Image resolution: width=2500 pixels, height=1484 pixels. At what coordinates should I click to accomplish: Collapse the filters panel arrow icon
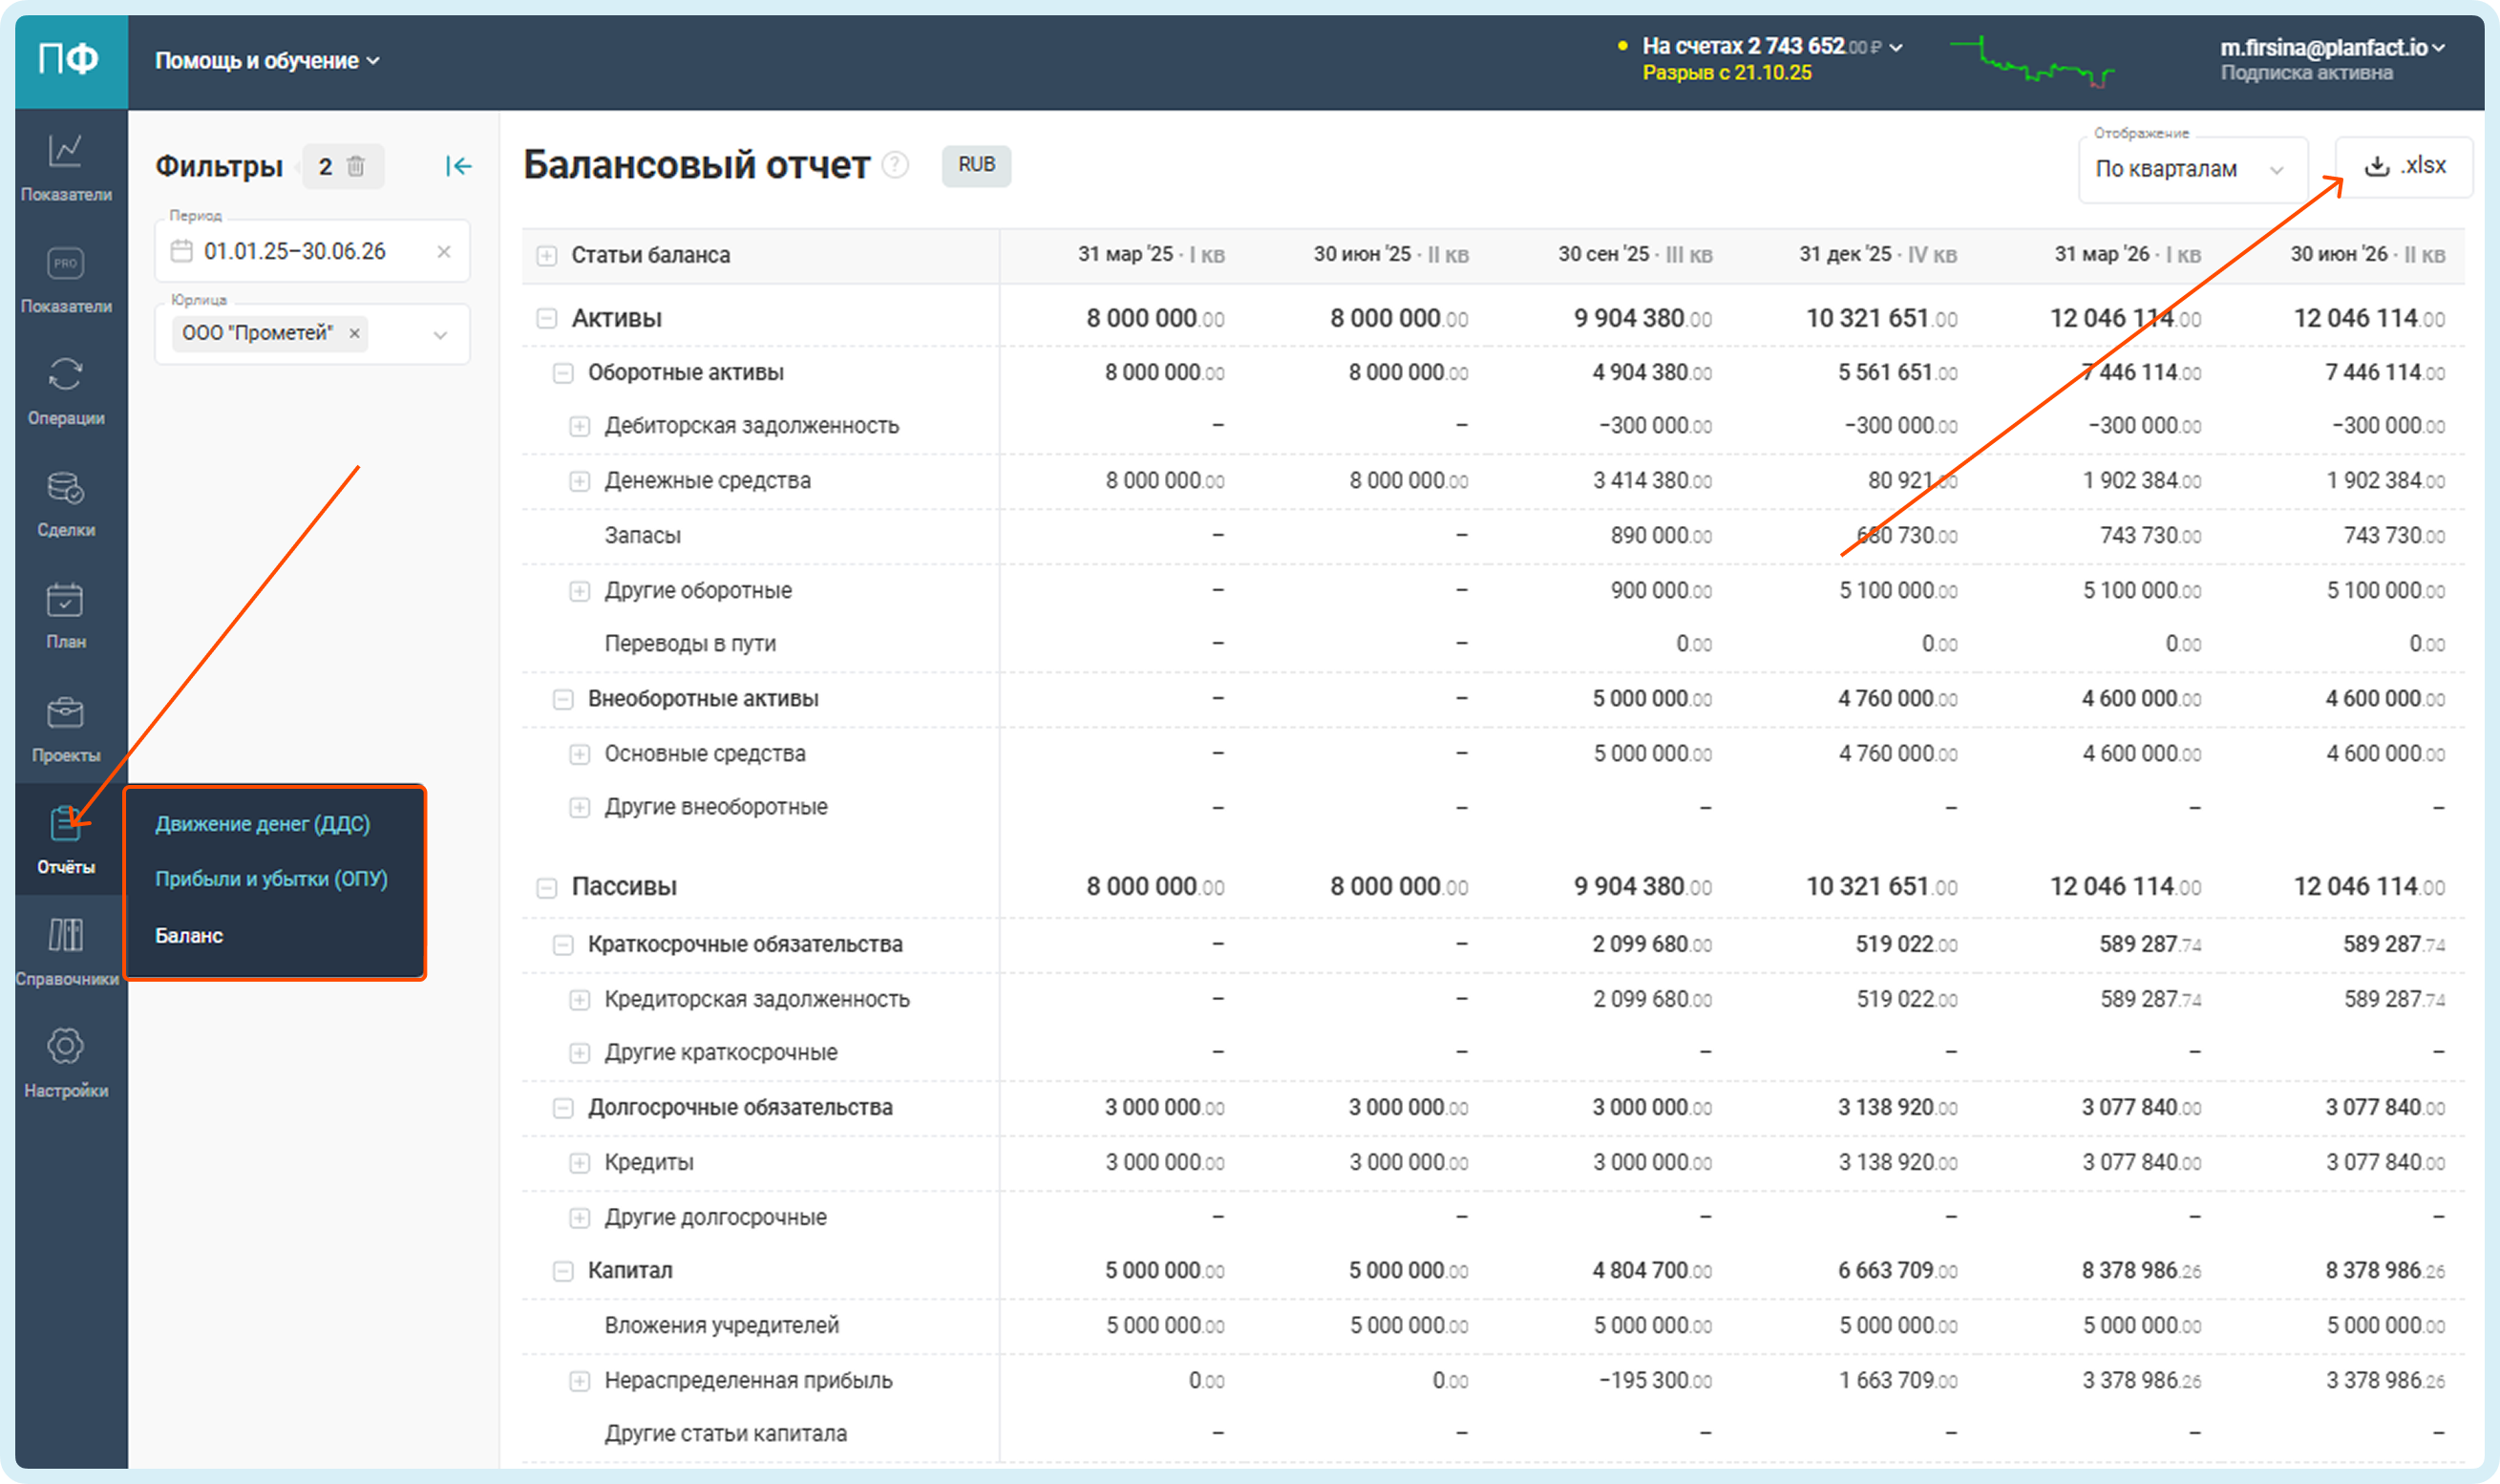tap(458, 166)
